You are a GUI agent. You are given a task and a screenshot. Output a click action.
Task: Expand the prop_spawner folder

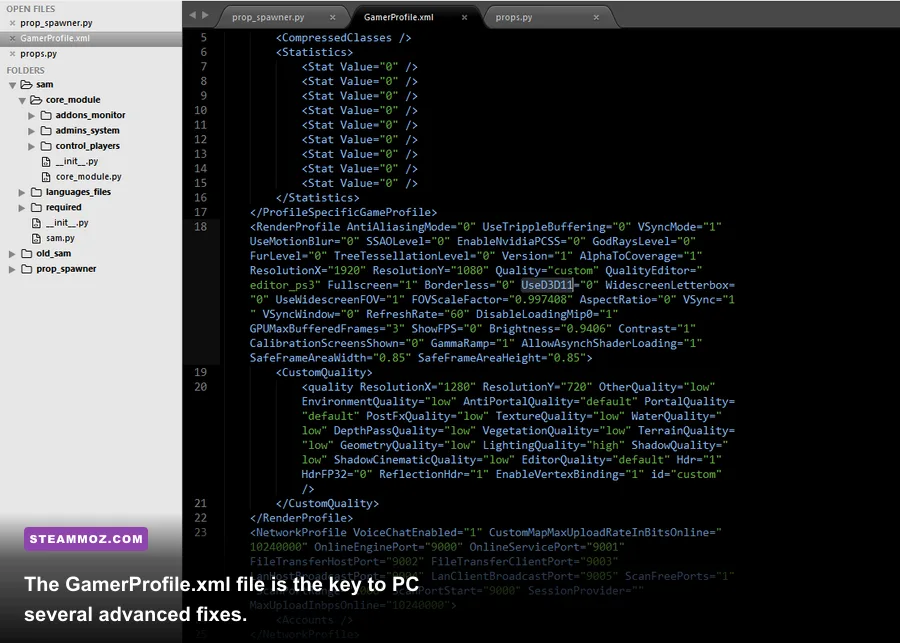tap(12, 269)
